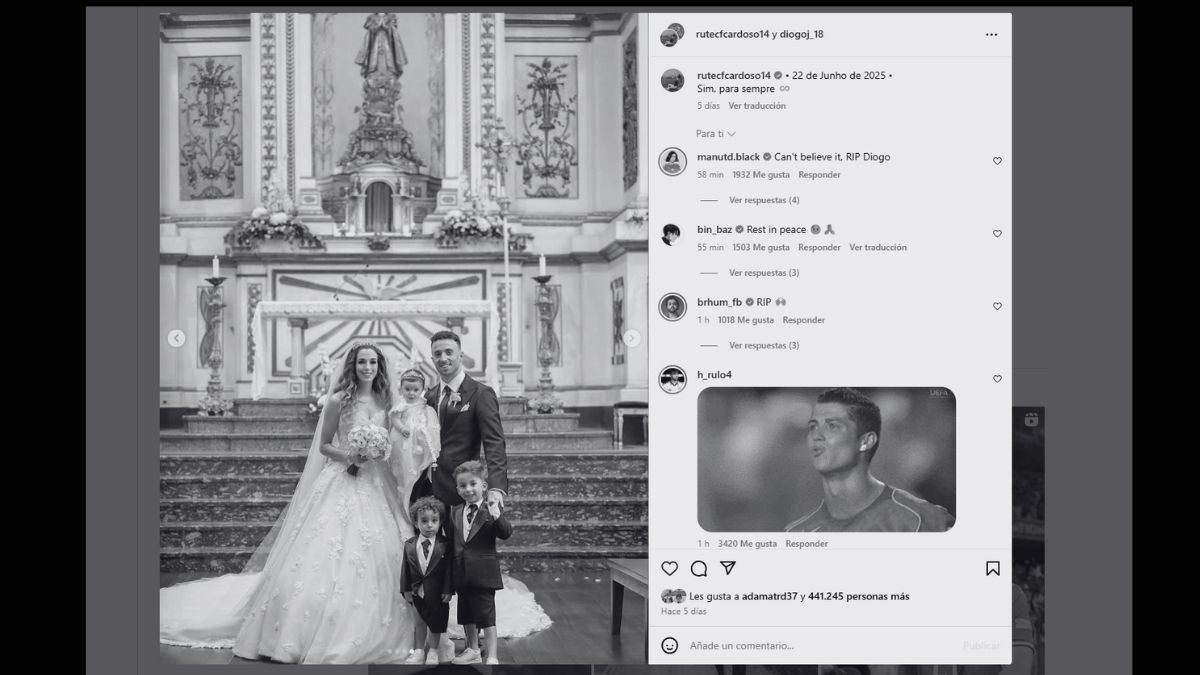Advance to next photo with right carousel arrow
The height and width of the screenshot is (675, 1200).
(633, 338)
